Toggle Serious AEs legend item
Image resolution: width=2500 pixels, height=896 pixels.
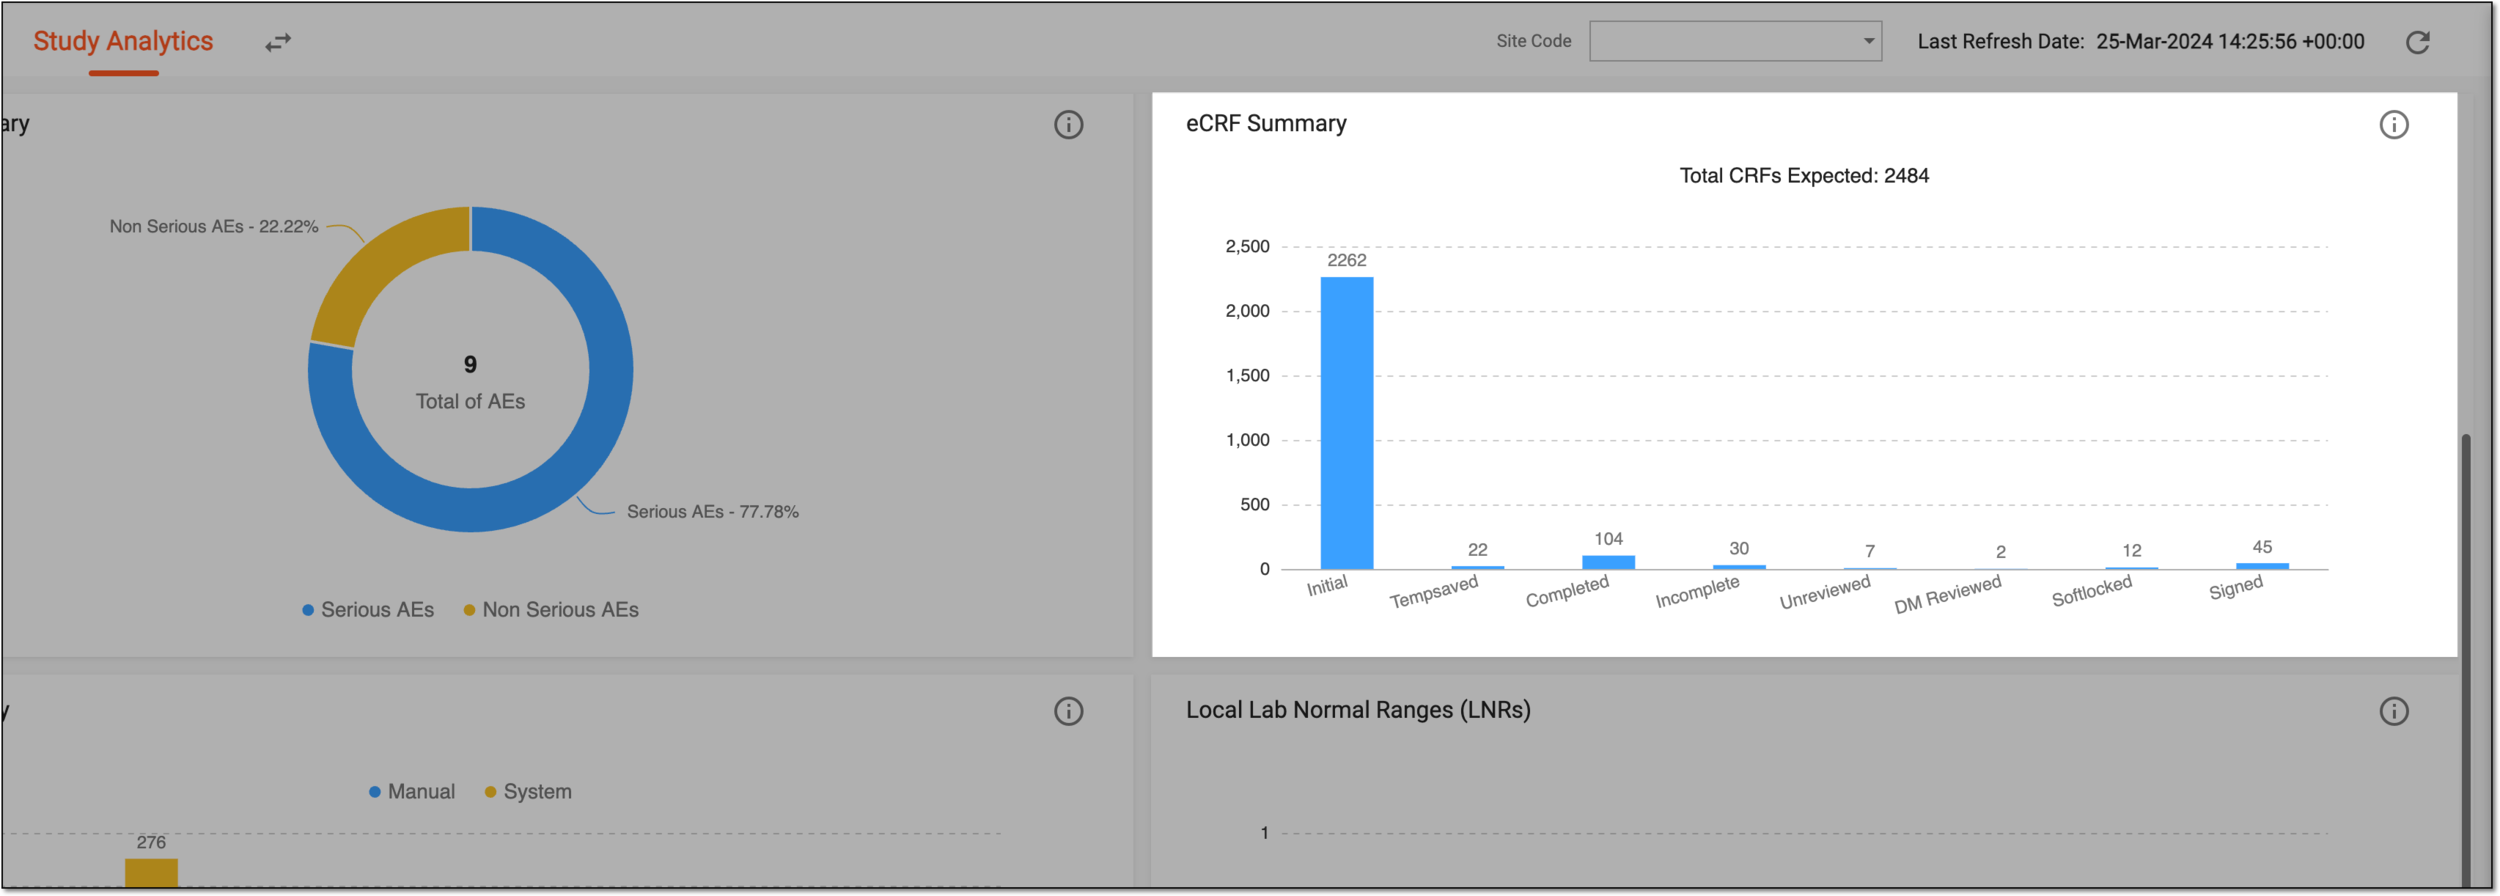click(368, 610)
